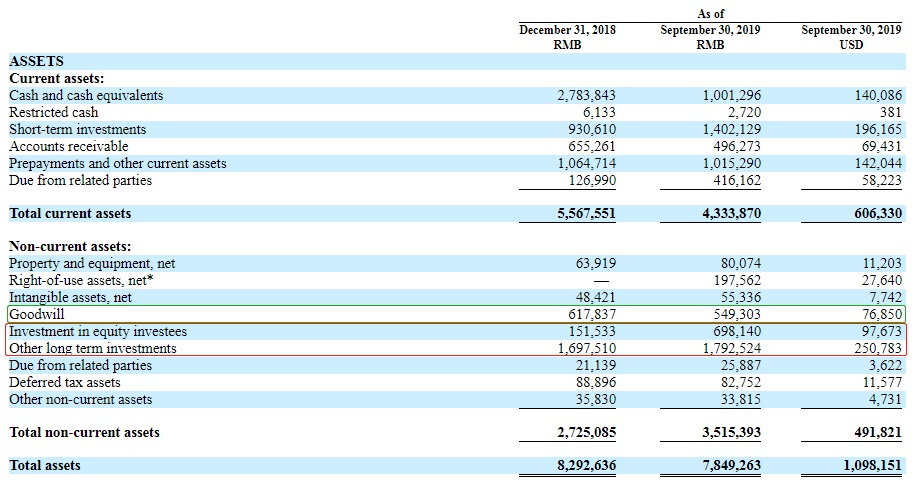Viewport: 916px width, 482px height.
Task: Select the Deferred tax assets row label
Action: (66, 382)
